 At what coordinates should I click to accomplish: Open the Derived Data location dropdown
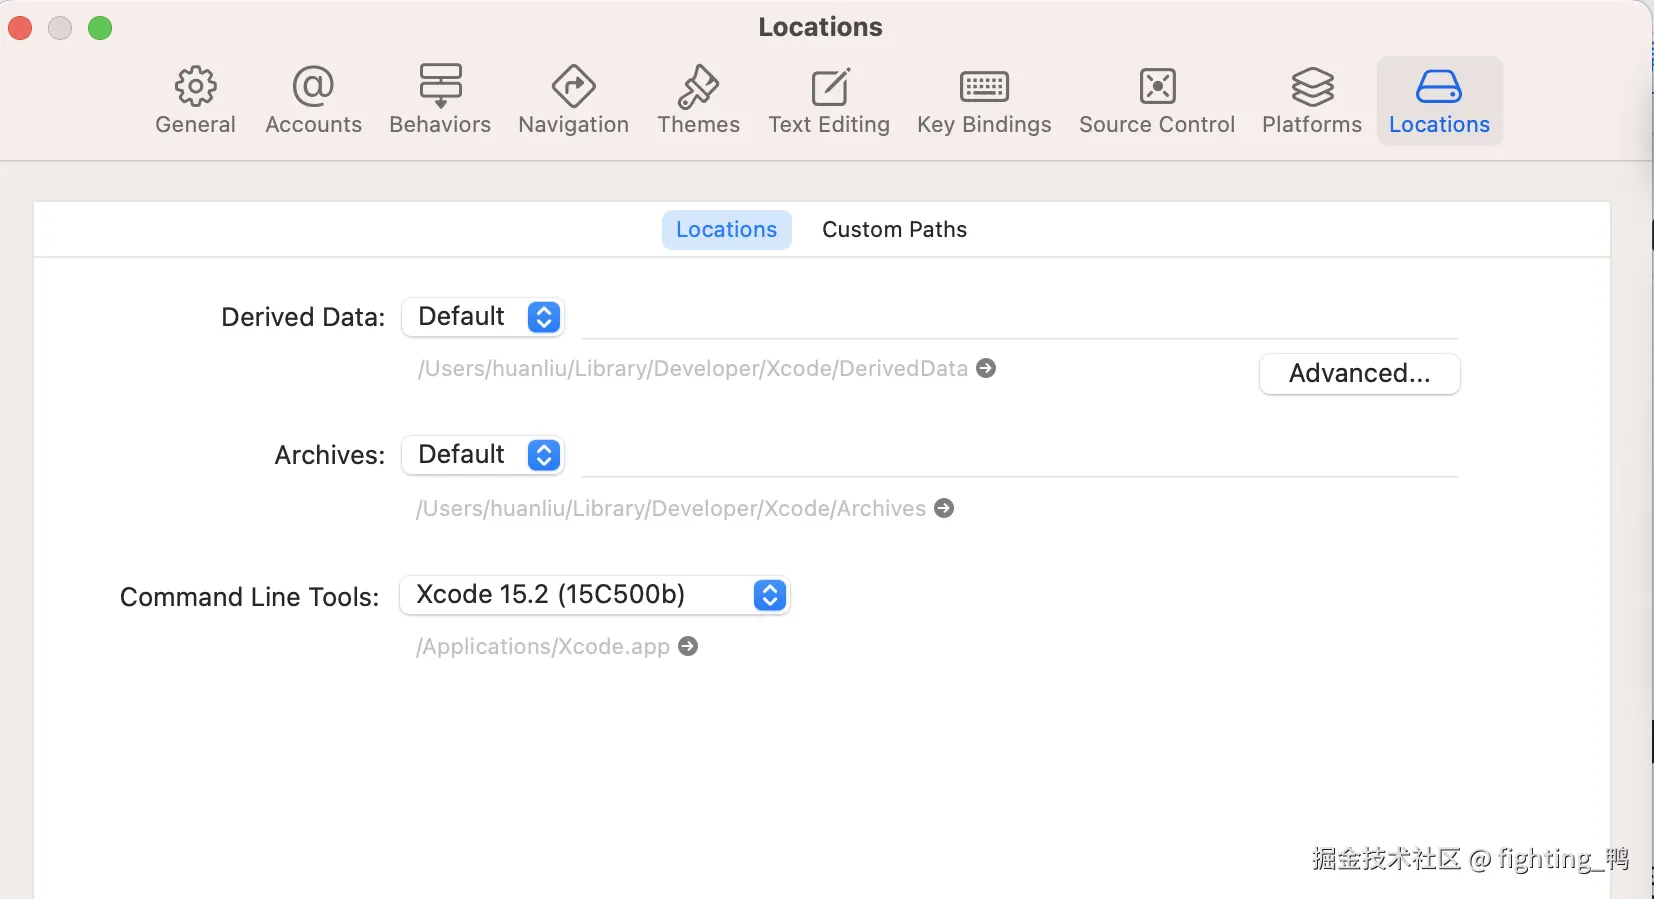483,317
